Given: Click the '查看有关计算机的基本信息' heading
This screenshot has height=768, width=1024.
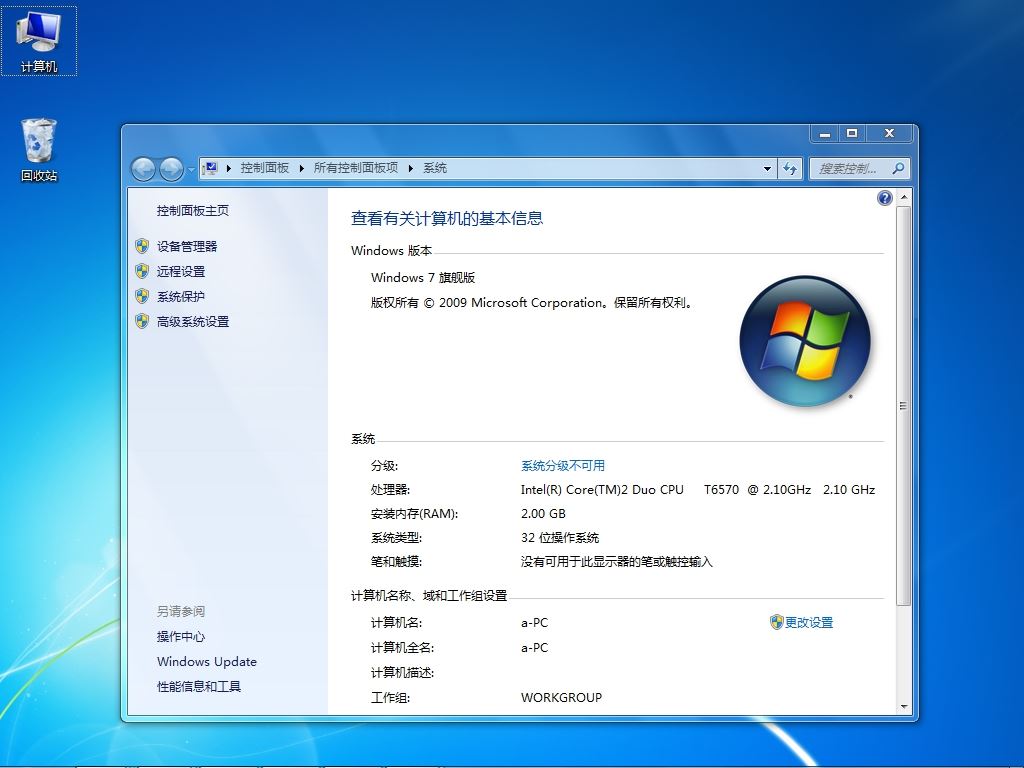Looking at the screenshot, I should coord(447,218).
